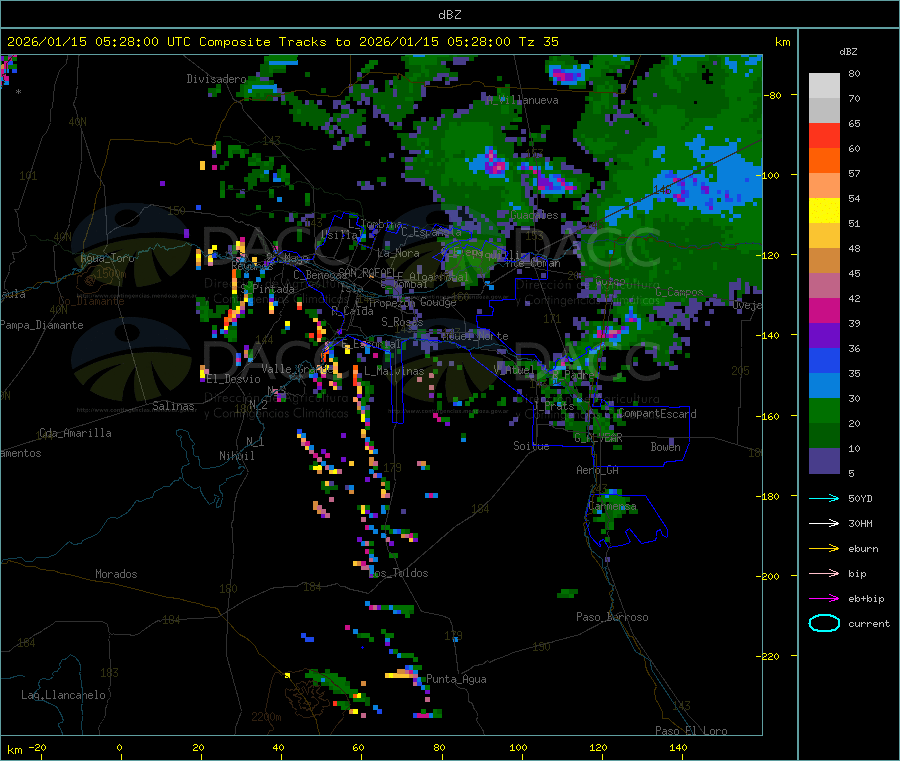Click the 'Paso_El_Loro' map label

tap(692, 731)
